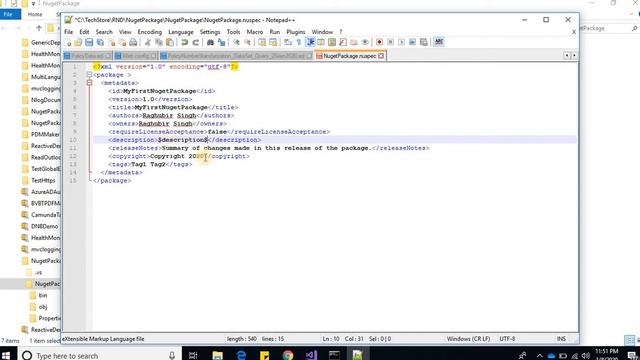The image size is (640, 360).
Task: Click the Print toolbar icon
Action: pyautogui.click(x=133, y=42)
